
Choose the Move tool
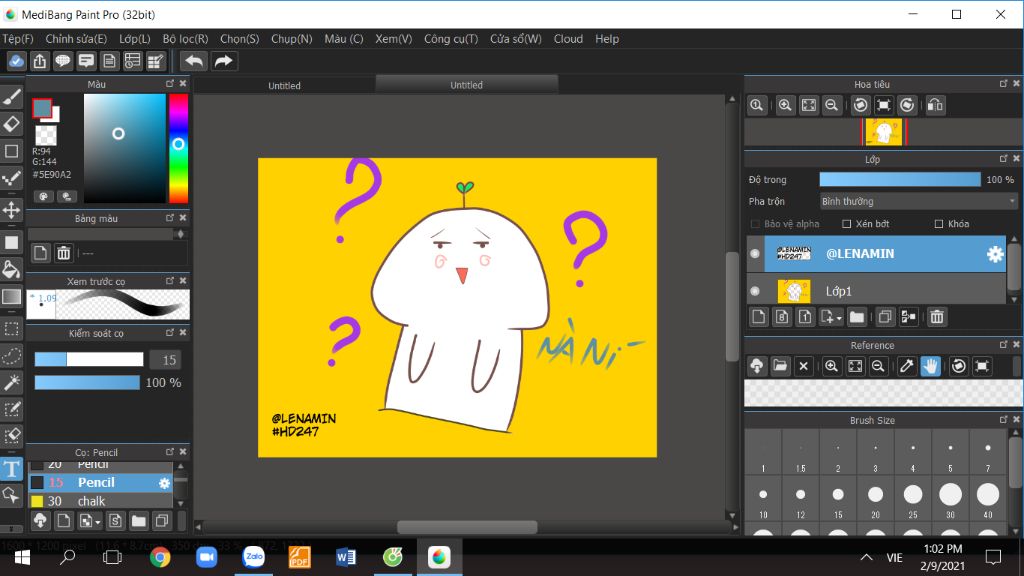pyautogui.click(x=11, y=210)
